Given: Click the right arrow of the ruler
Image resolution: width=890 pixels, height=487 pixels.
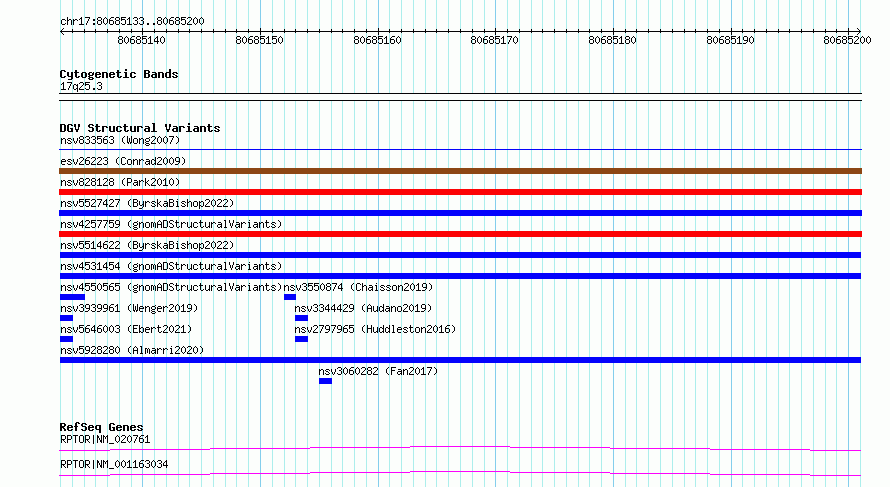Looking at the screenshot, I should coord(858,32).
